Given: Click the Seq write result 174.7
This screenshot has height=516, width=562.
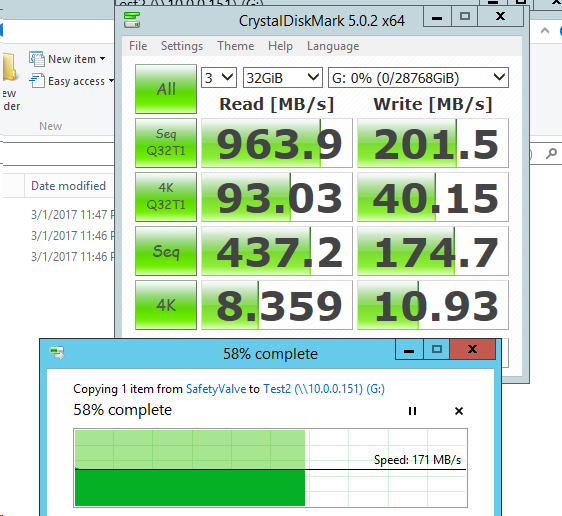Looking at the screenshot, I should pyautogui.click(x=433, y=251).
